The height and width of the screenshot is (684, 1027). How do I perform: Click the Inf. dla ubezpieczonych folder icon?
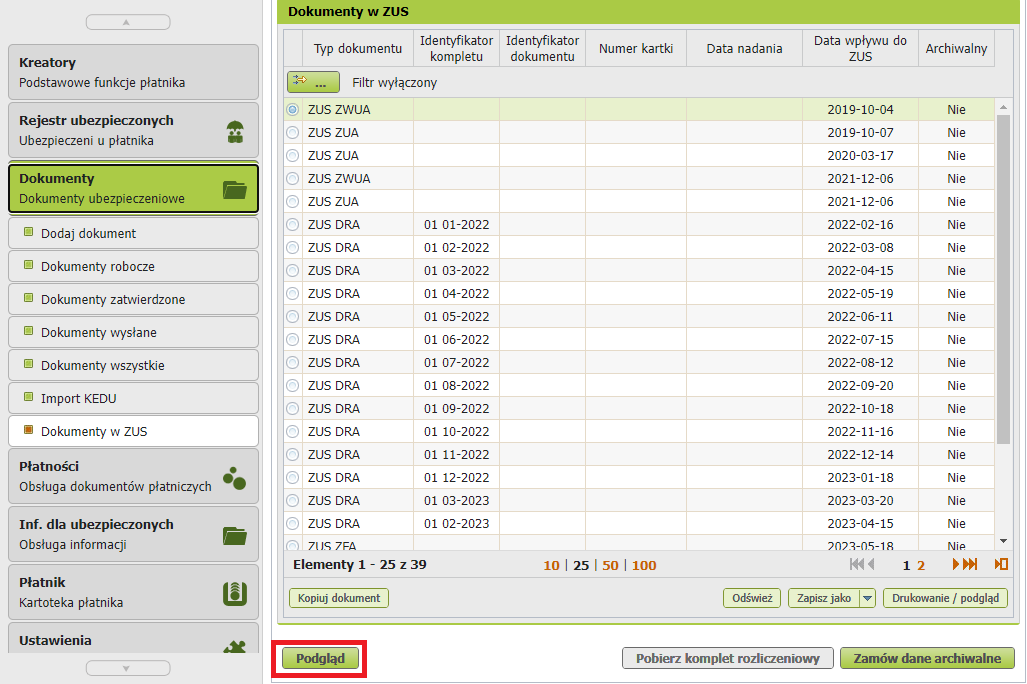click(234, 535)
